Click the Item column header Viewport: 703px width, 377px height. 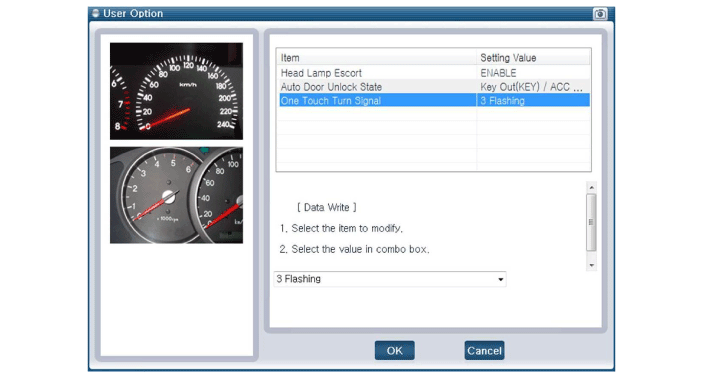377,57
